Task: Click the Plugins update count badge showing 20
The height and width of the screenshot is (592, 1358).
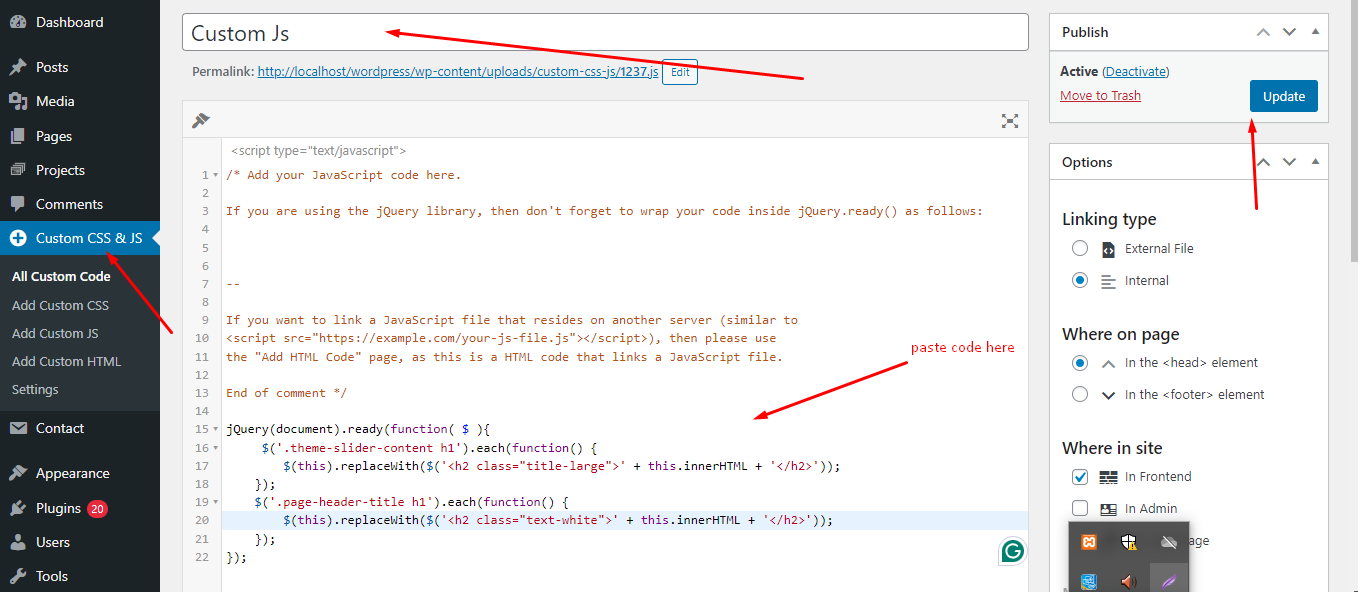Action: click(97, 508)
